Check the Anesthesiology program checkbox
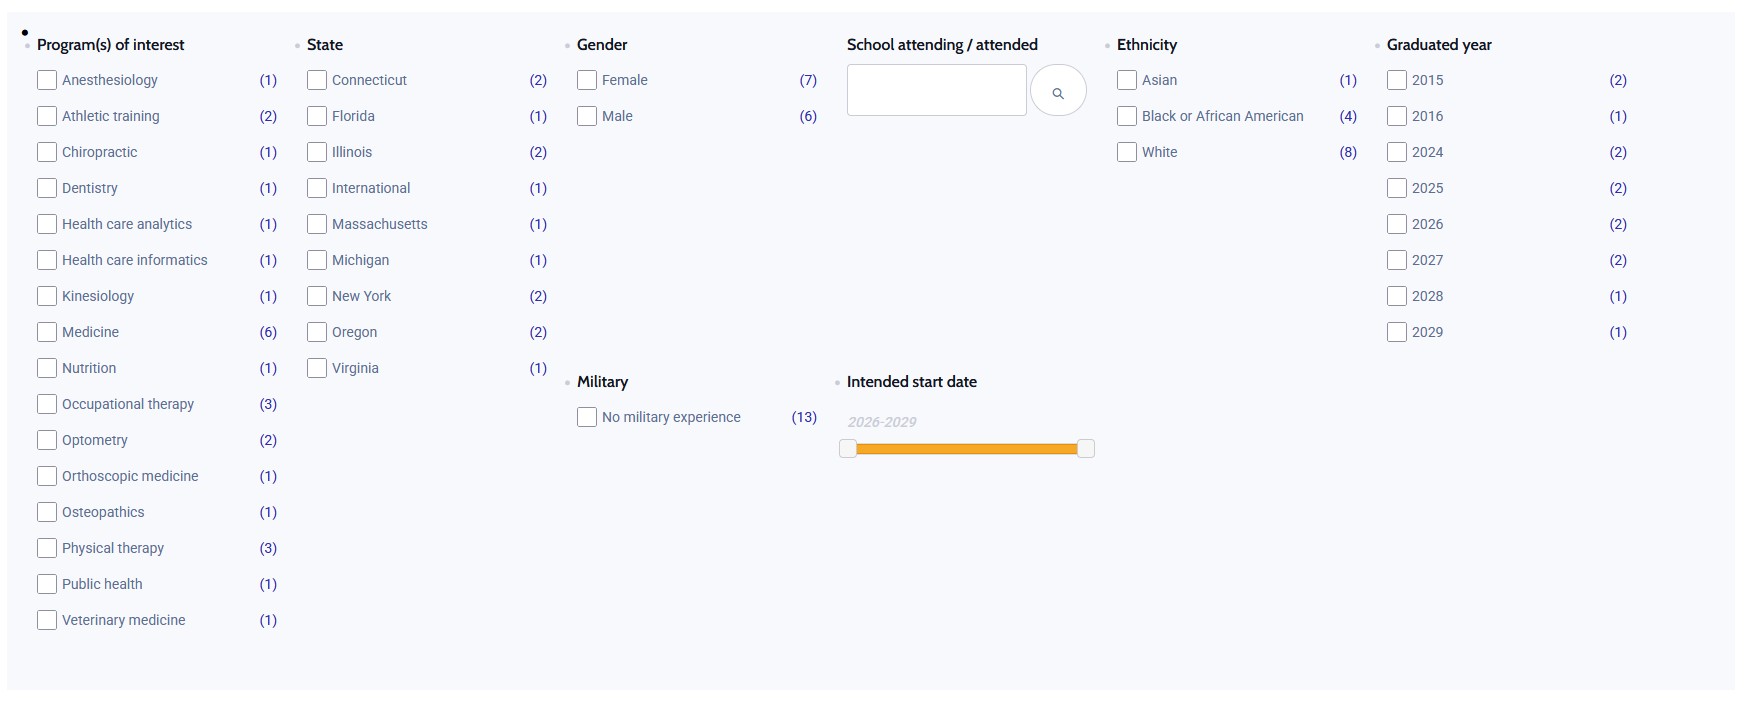This screenshot has width=1747, height=702. (47, 80)
